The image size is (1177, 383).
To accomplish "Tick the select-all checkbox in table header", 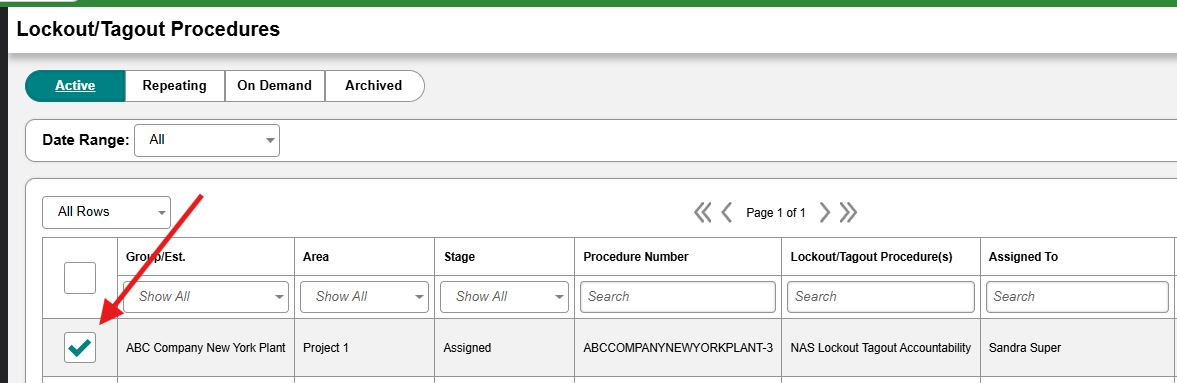I will [x=80, y=278].
